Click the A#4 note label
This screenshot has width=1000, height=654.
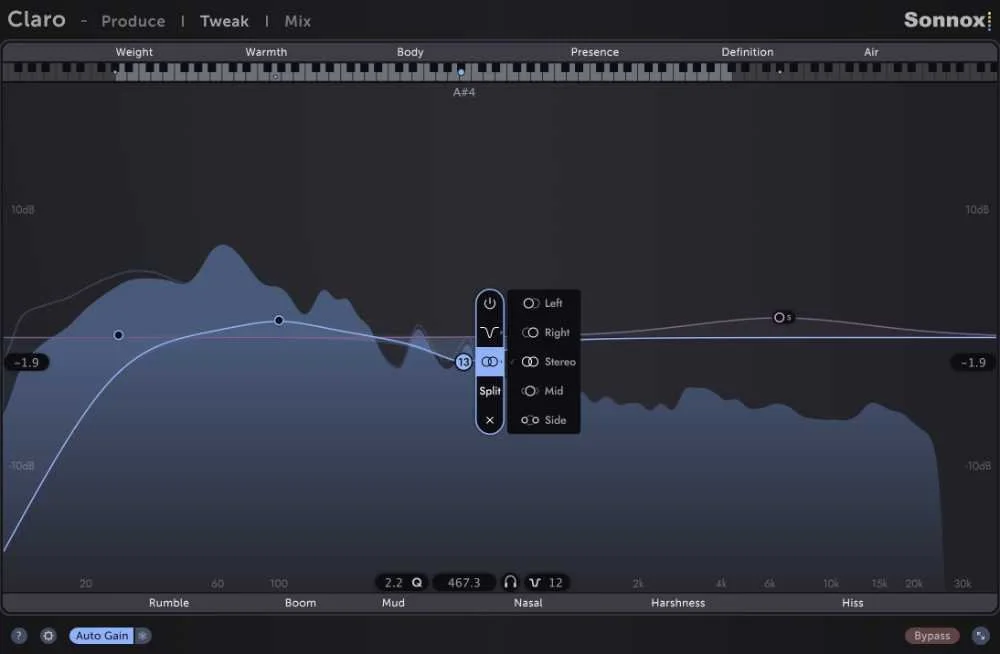[464, 93]
